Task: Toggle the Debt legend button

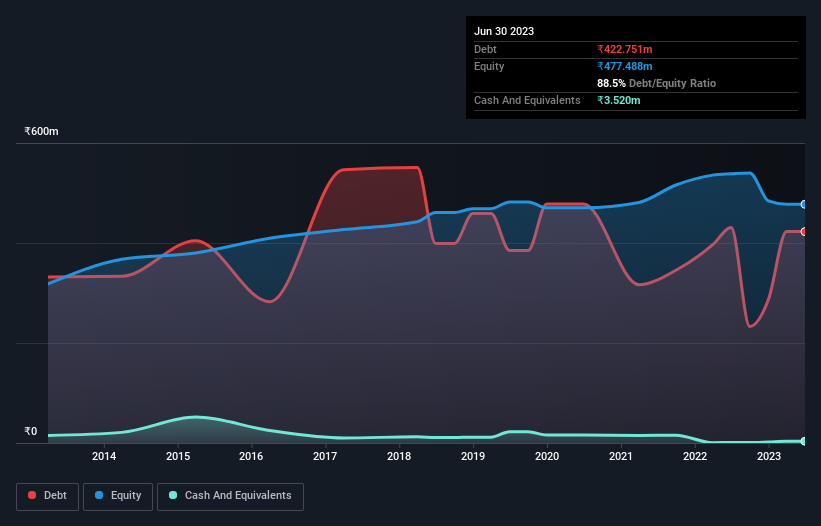Action: click(x=47, y=496)
